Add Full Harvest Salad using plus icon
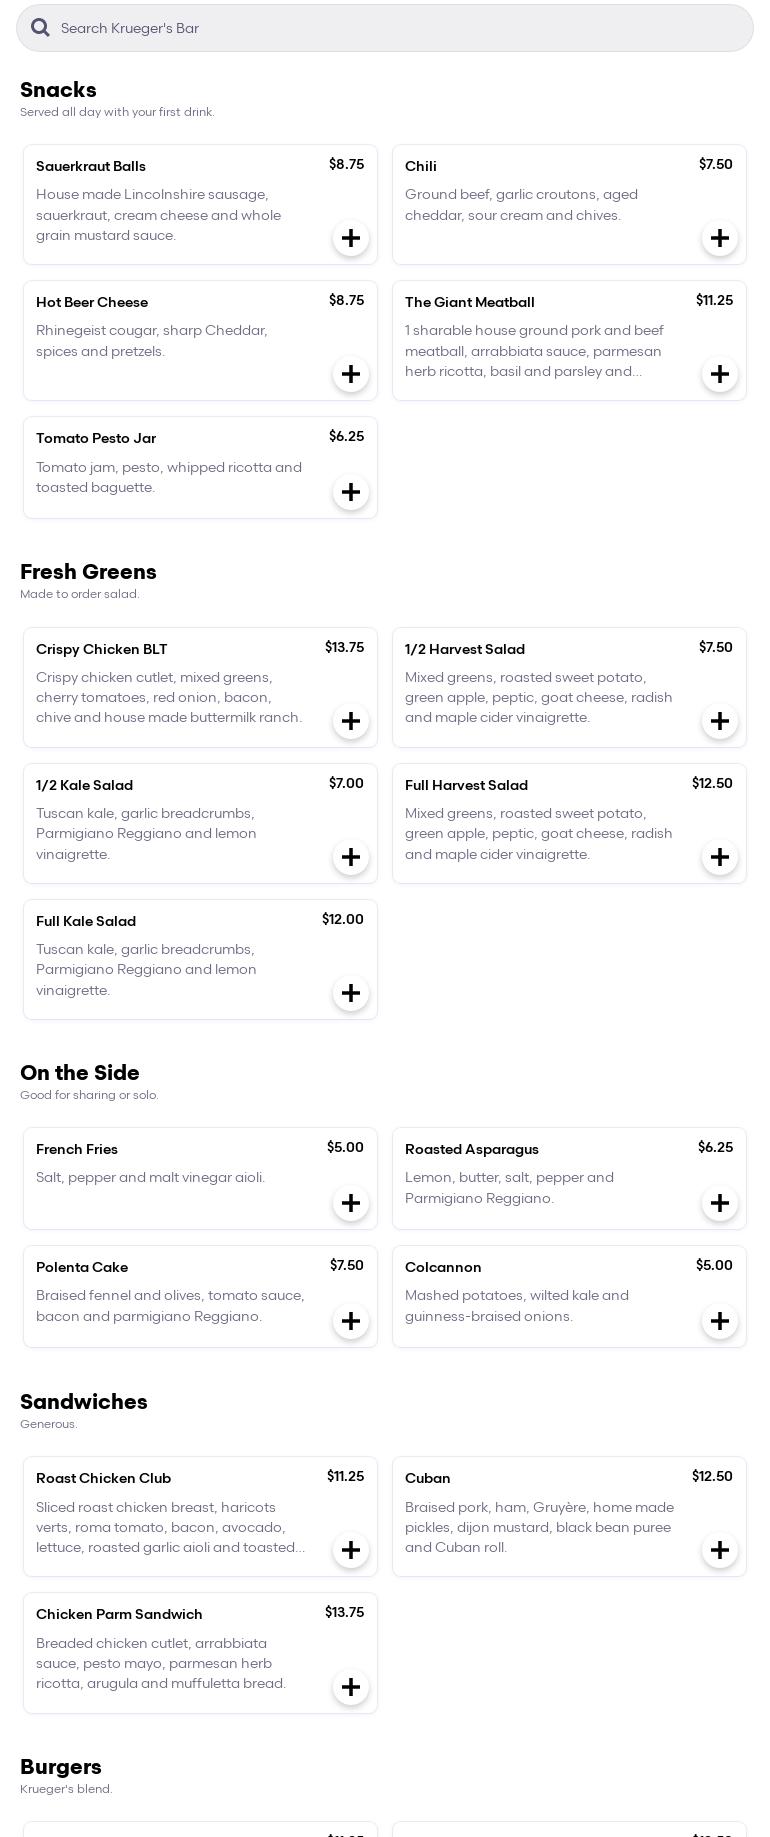Viewport: 770px width, 1837px height. (720, 857)
